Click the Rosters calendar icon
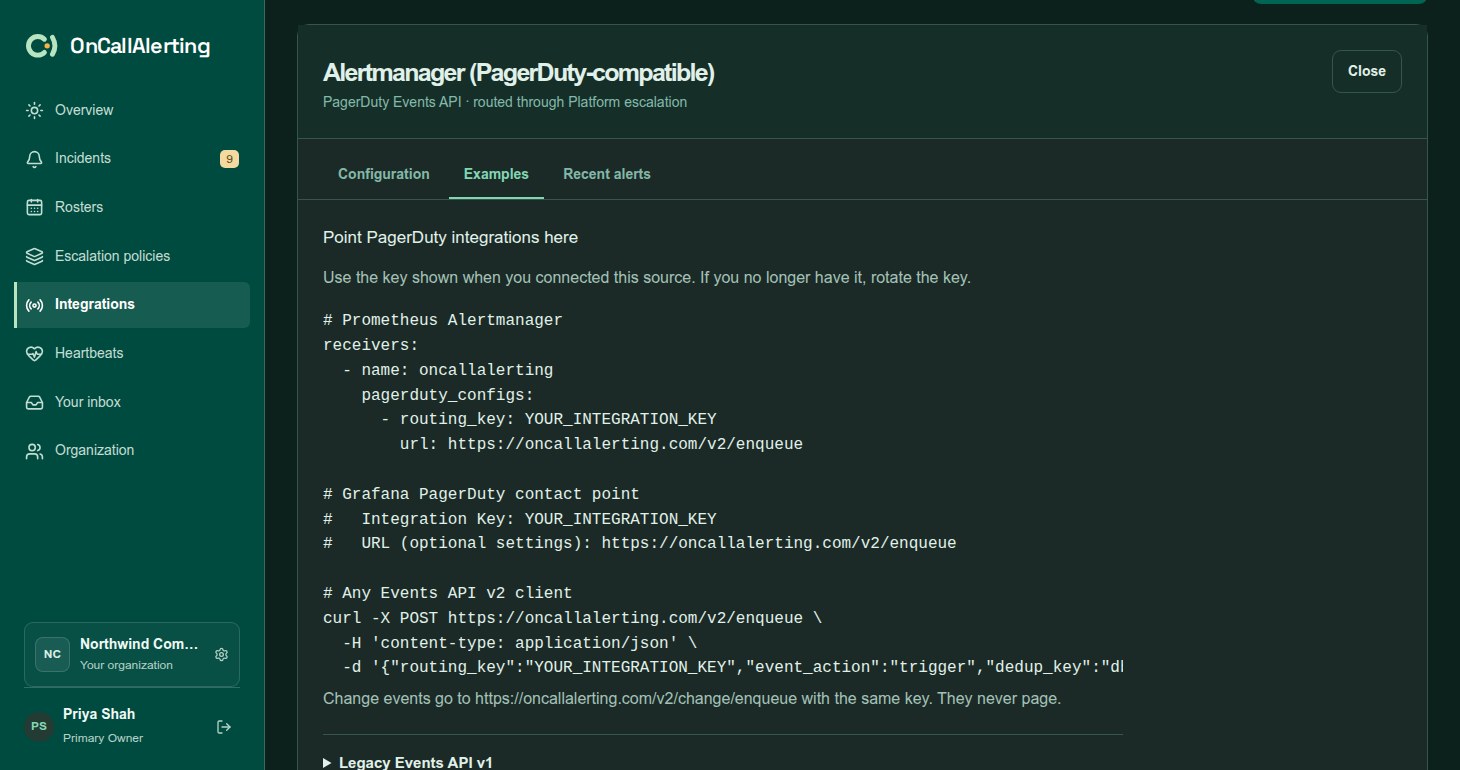 [x=34, y=207]
